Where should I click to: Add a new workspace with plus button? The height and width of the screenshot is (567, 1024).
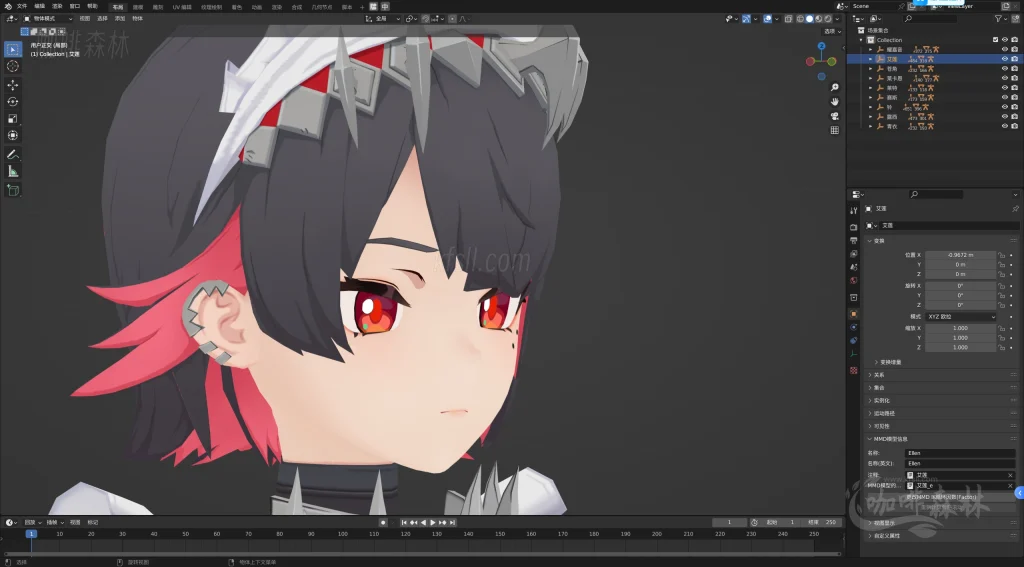pyautogui.click(x=362, y=7)
